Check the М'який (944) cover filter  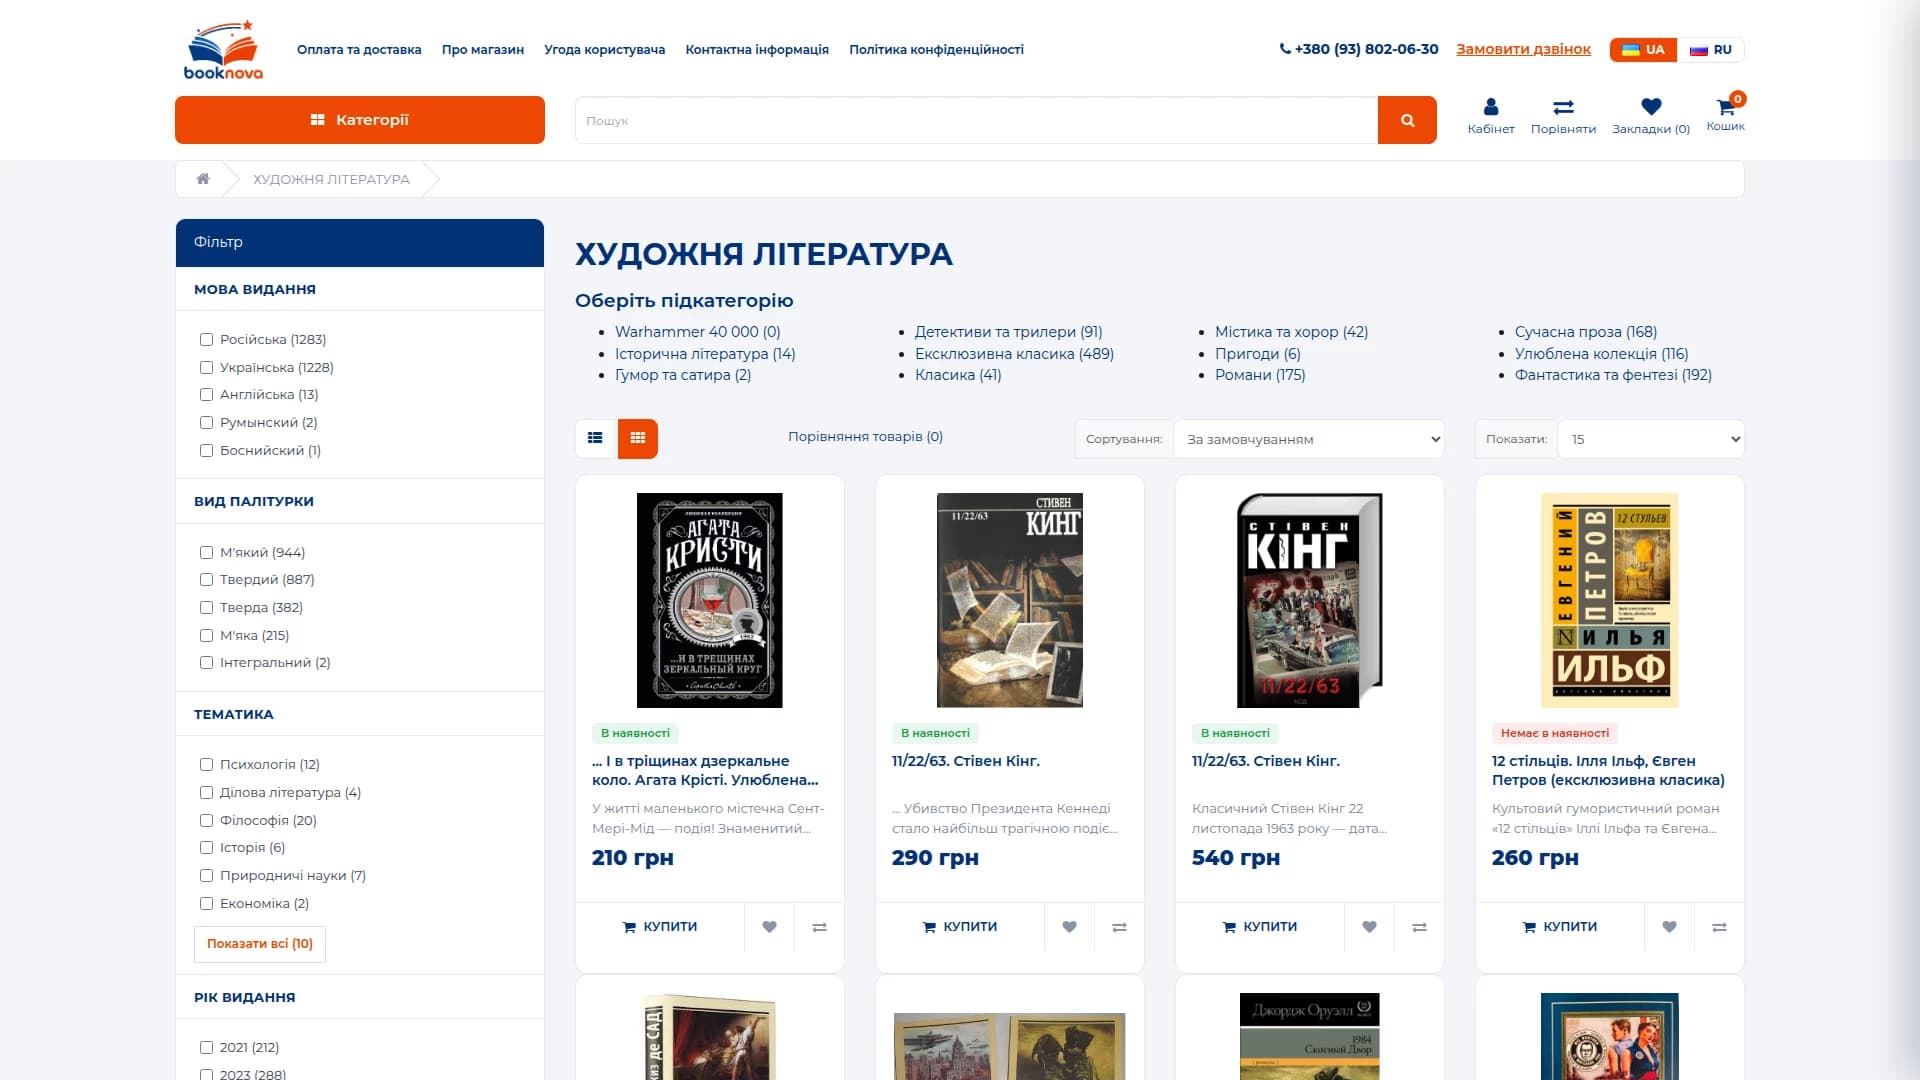click(206, 553)
